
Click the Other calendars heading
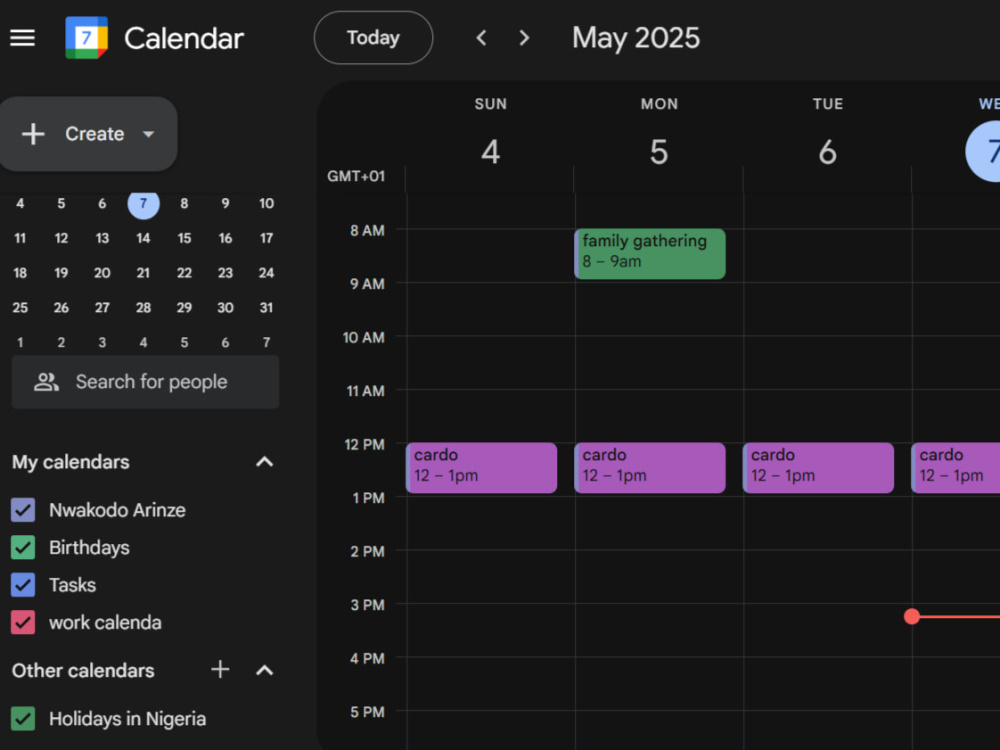coord(83,670)
